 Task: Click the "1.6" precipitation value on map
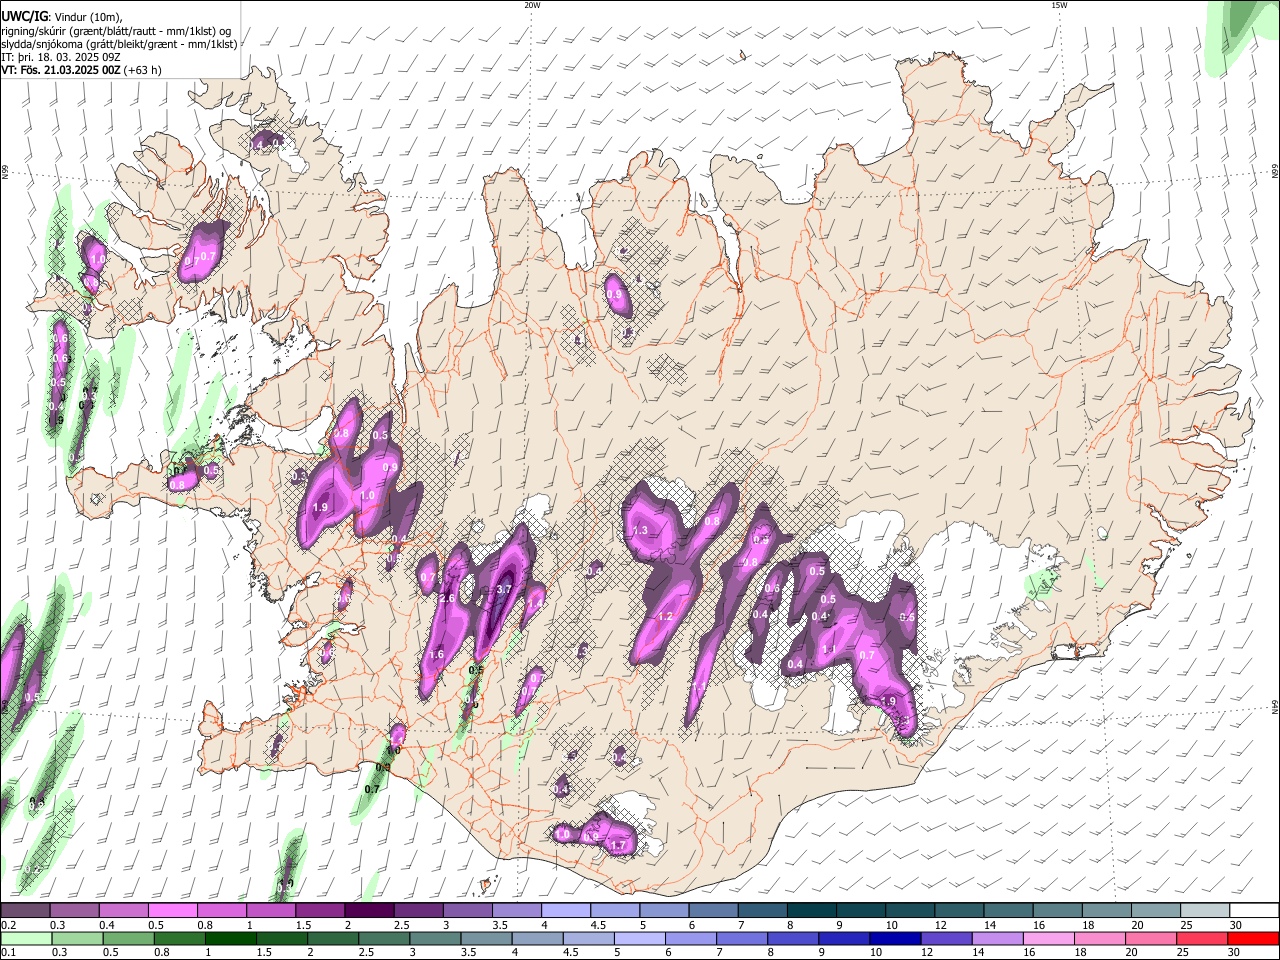pyautogui.click(x=436, y=655)
